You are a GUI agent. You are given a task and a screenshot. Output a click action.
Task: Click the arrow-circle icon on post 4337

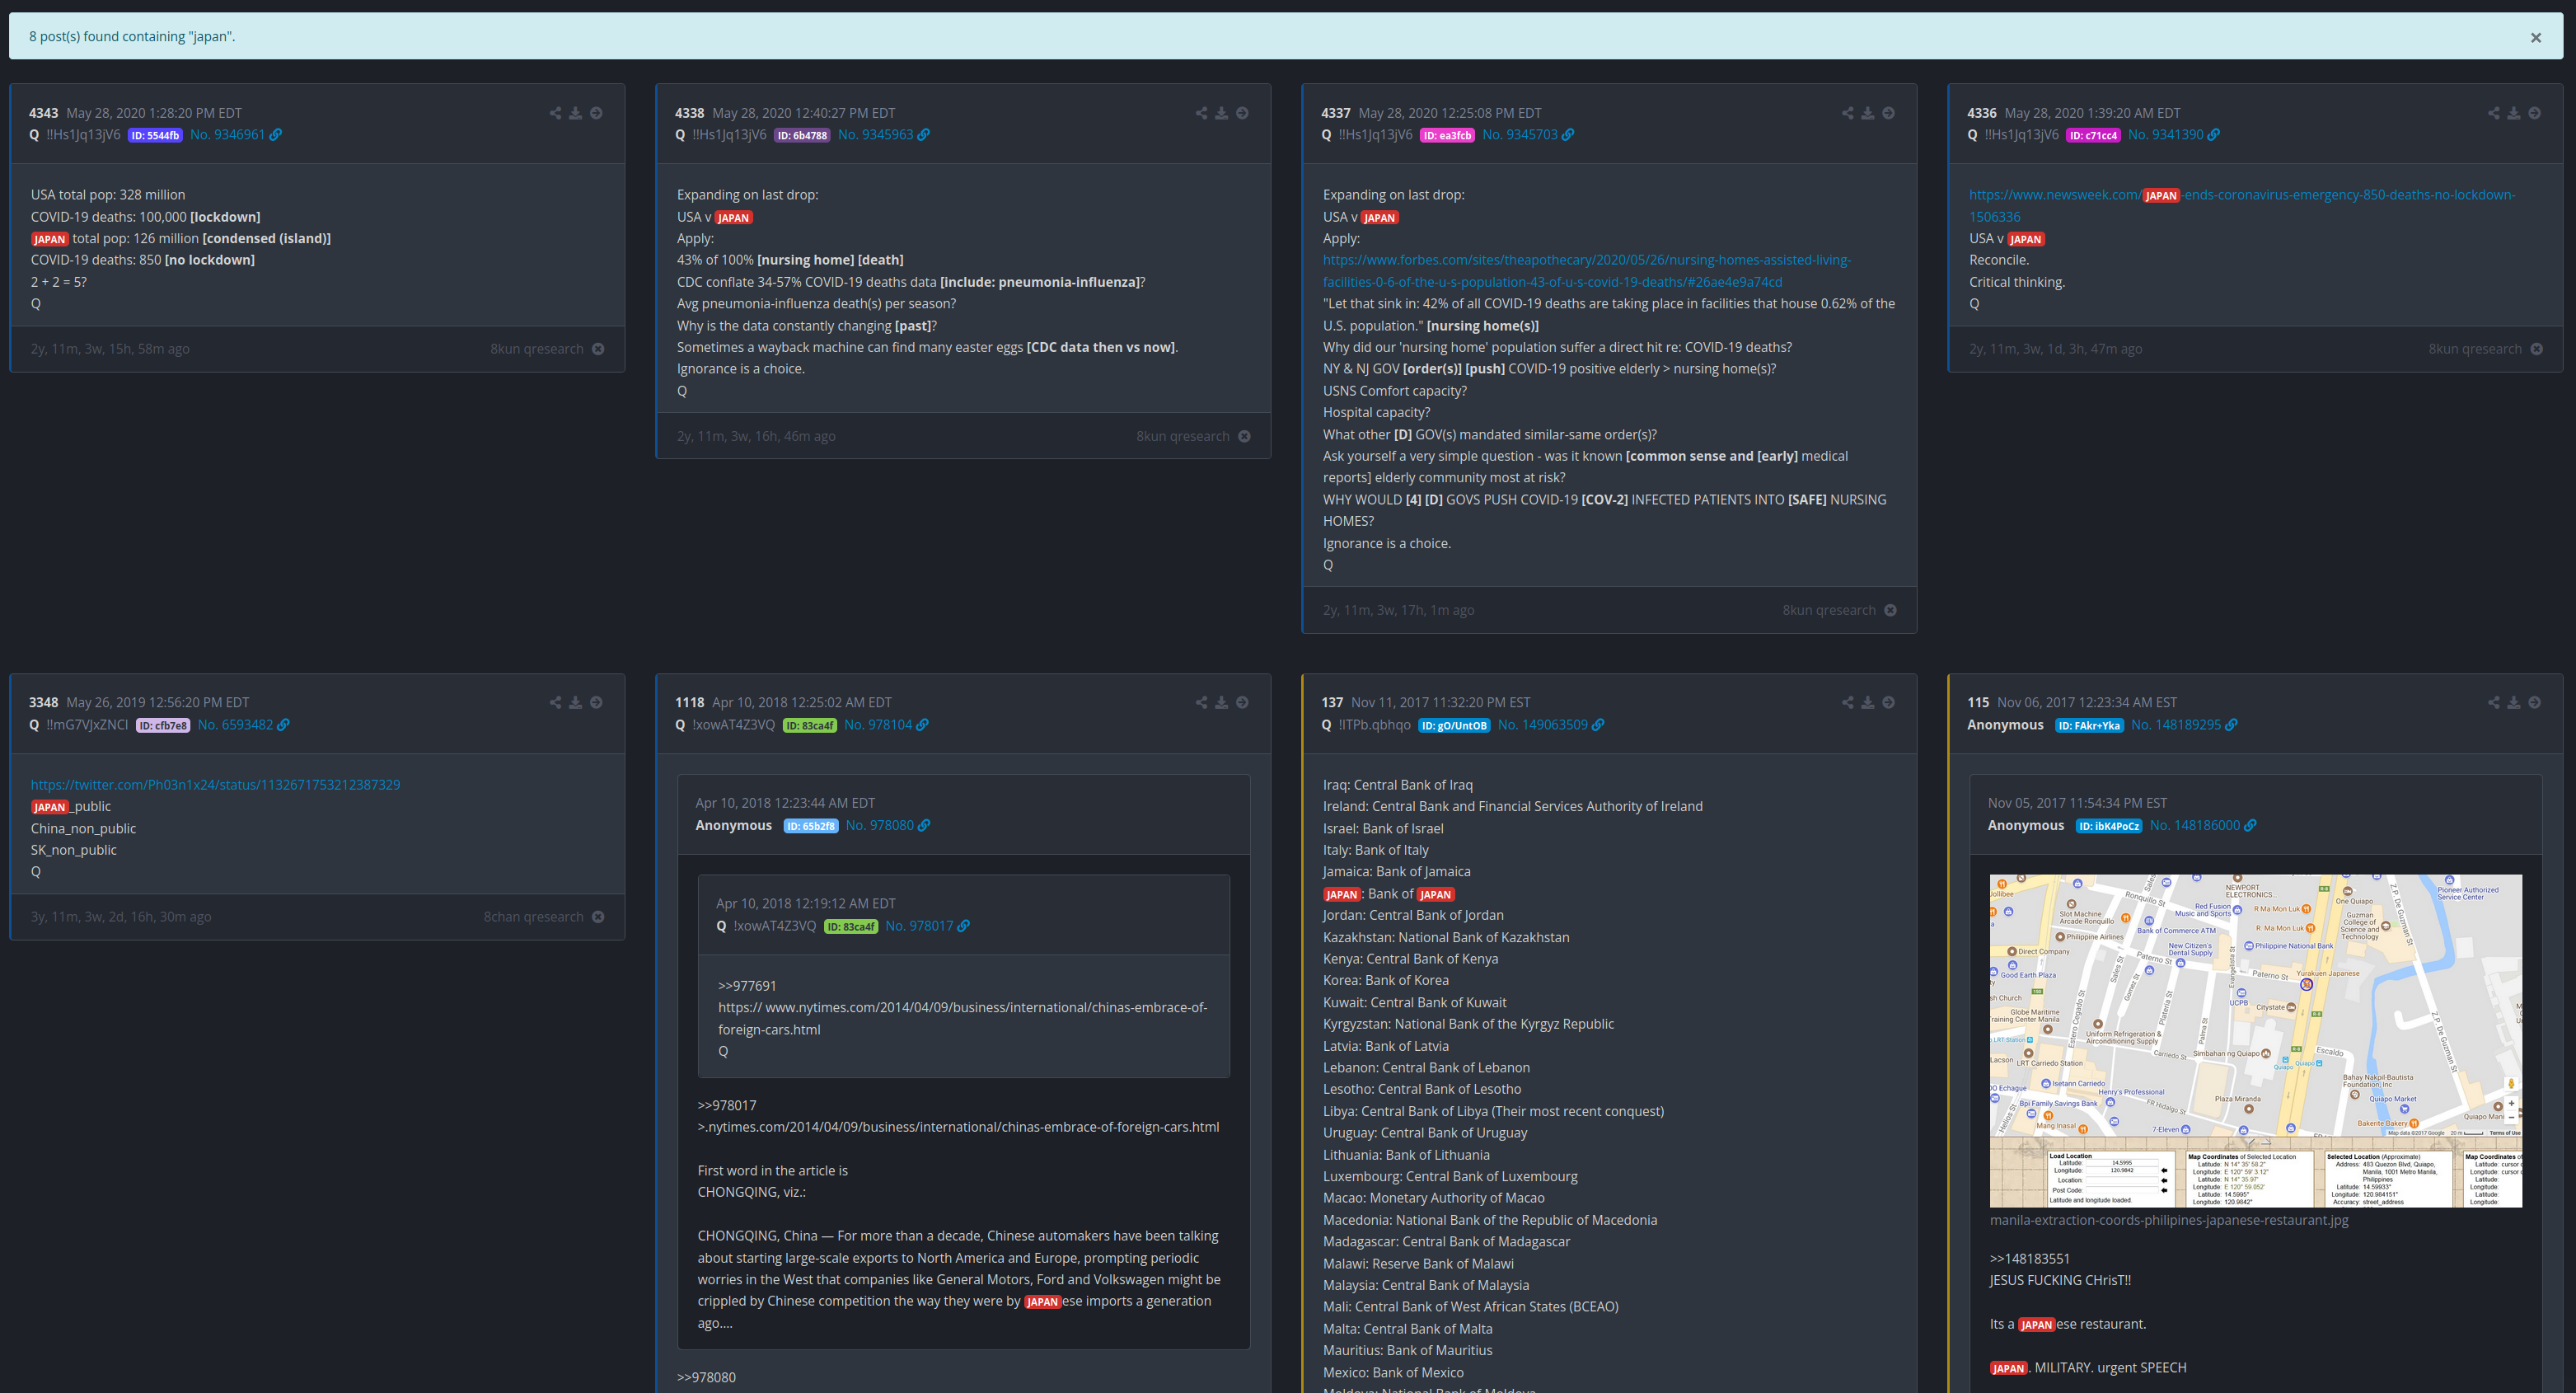tap(1888, 113)
